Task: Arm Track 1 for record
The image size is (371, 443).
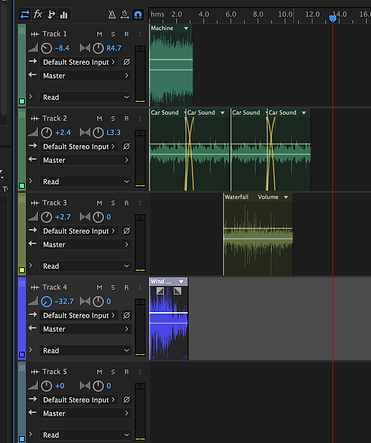Action: point(126,34)
